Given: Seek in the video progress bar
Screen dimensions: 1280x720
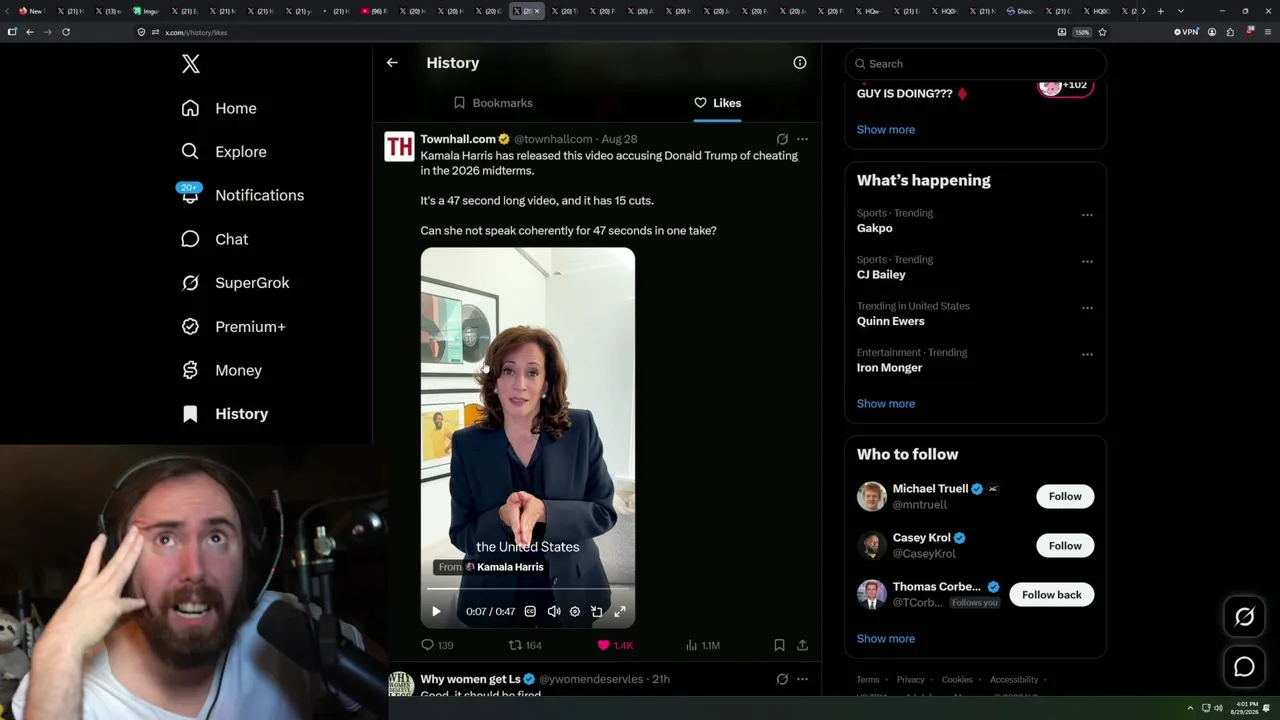Looking at the screenshot, I should 527,589.
